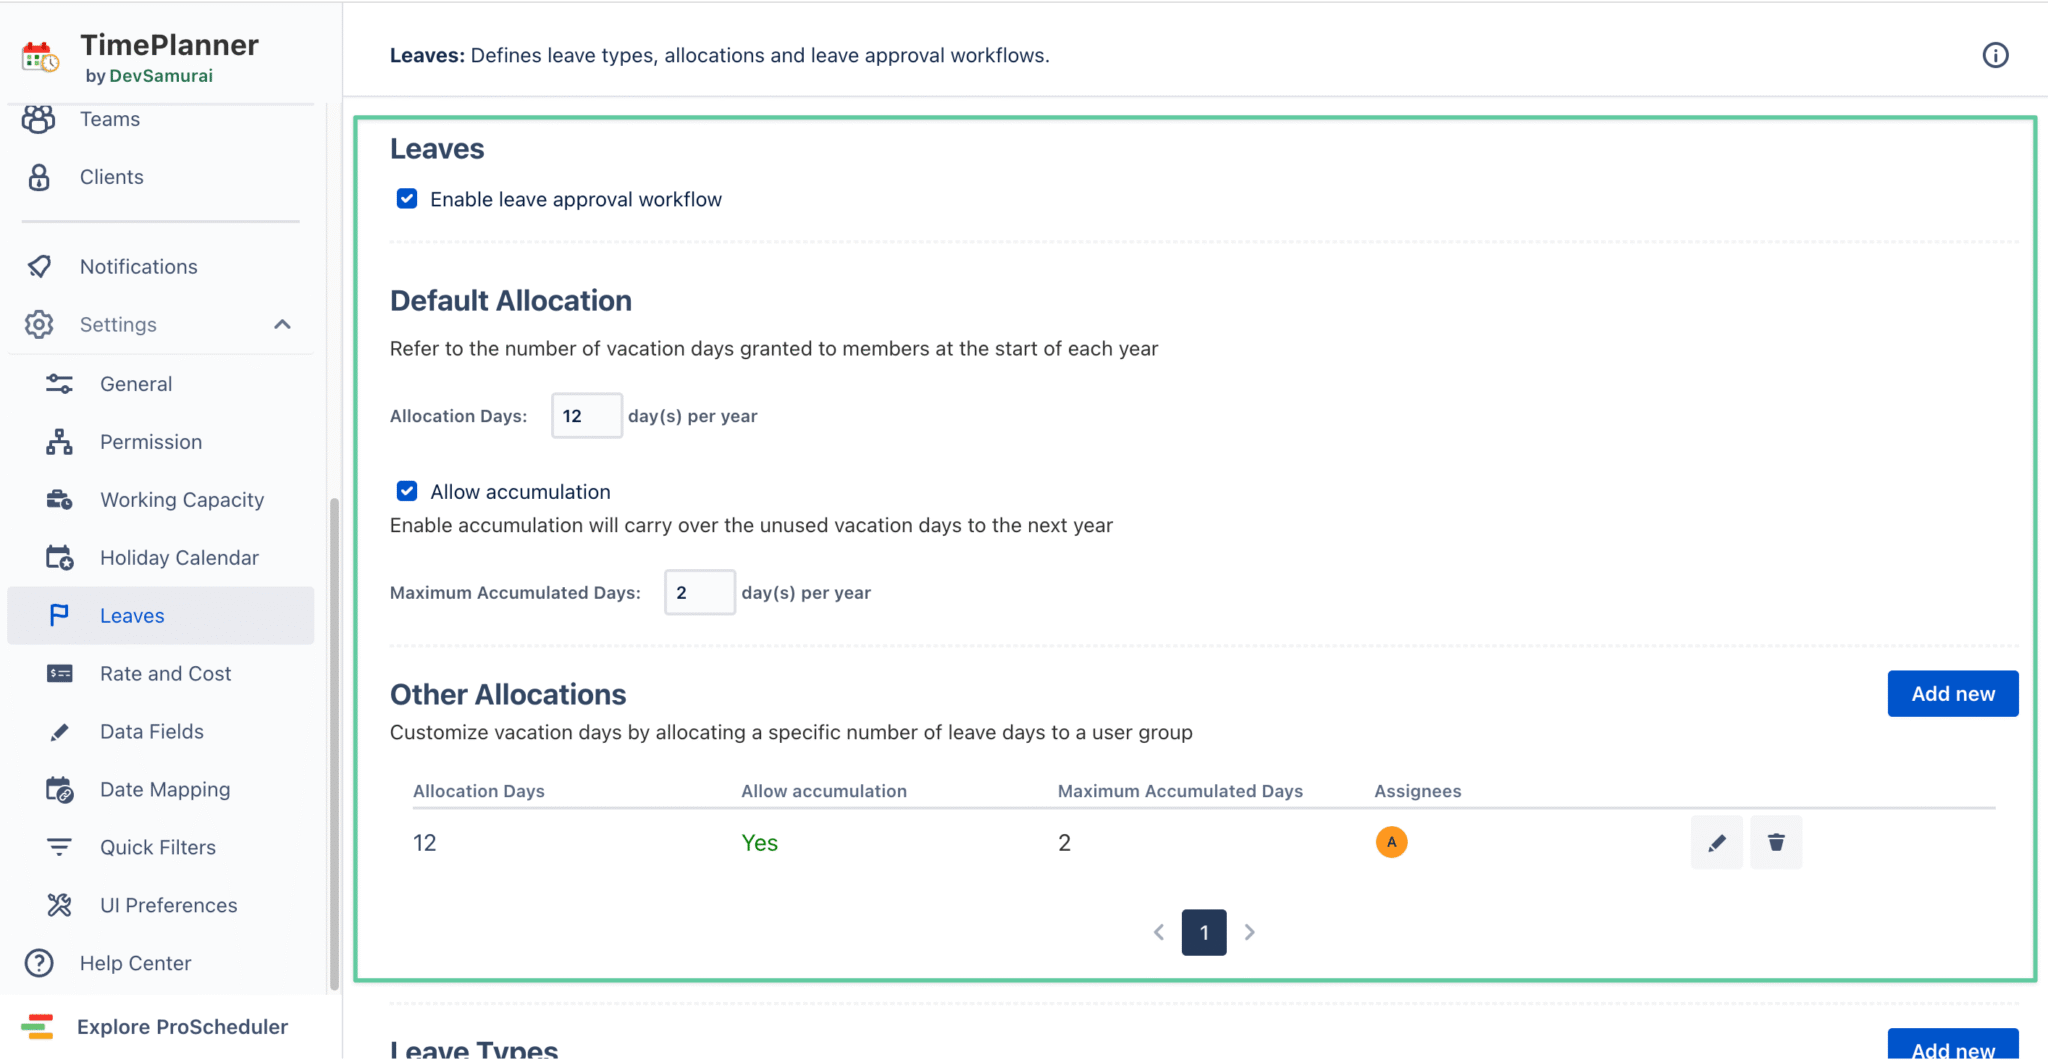The image size is (2048, 1060).
Task: Click the UI Preferences tools icon
Action: coord(59,905)
